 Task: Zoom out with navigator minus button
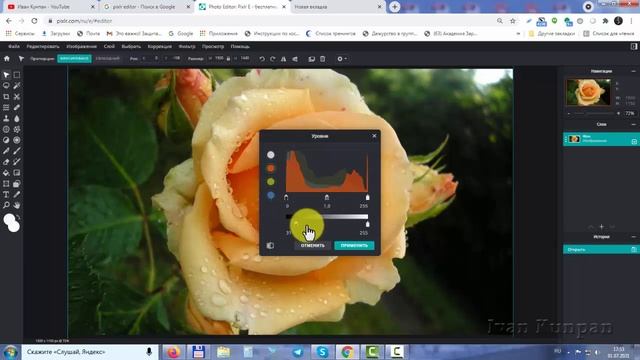click(569, 113)
